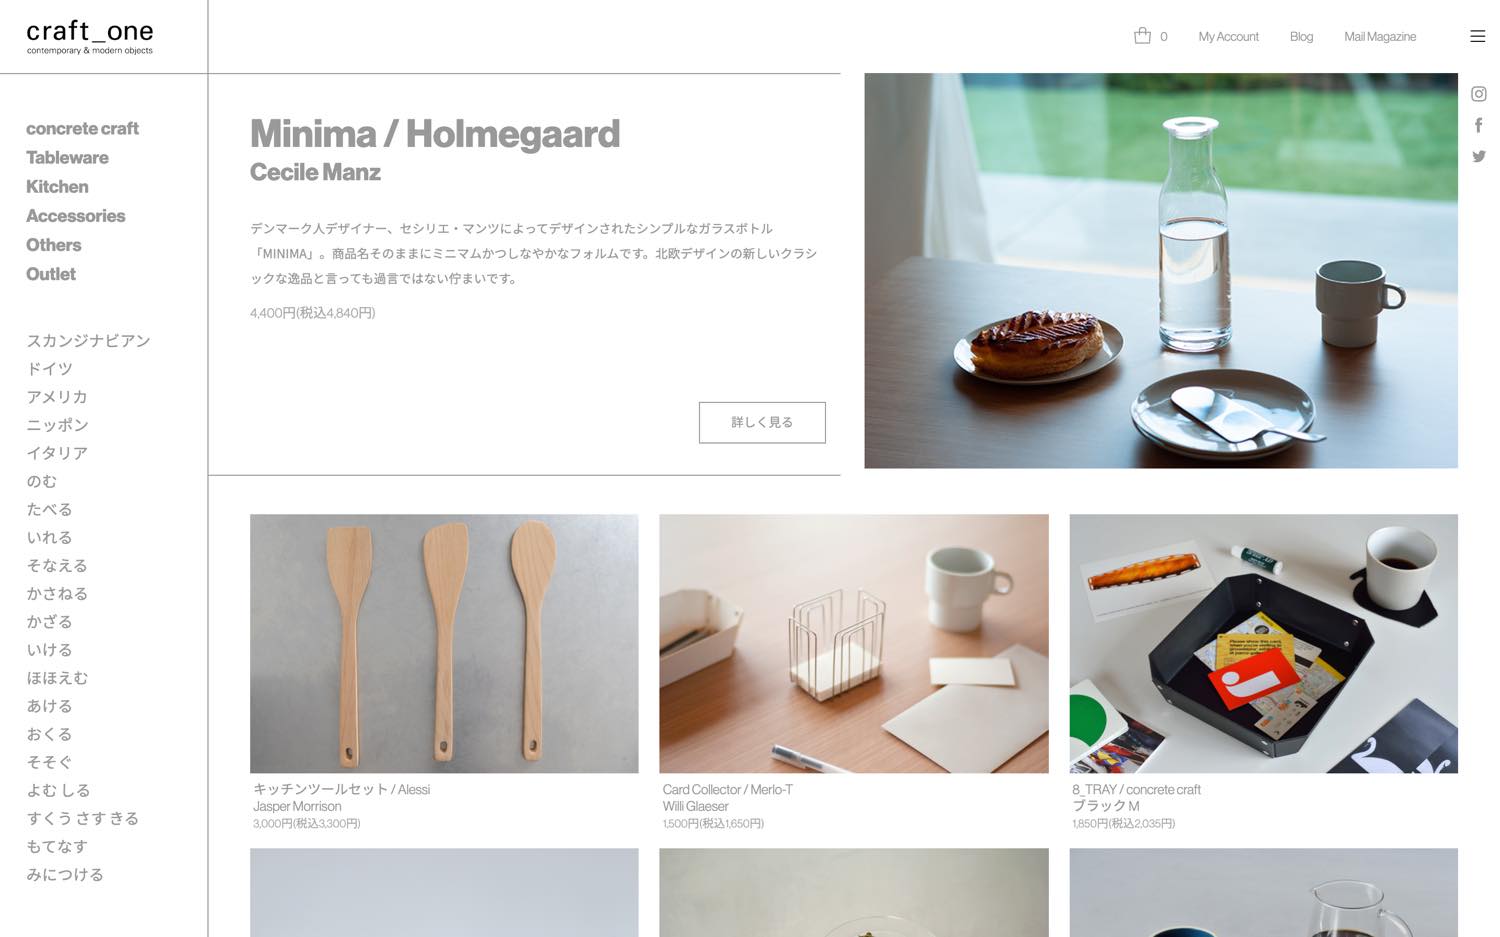Open the shopping cart icon

click(x=1142, y=36)
